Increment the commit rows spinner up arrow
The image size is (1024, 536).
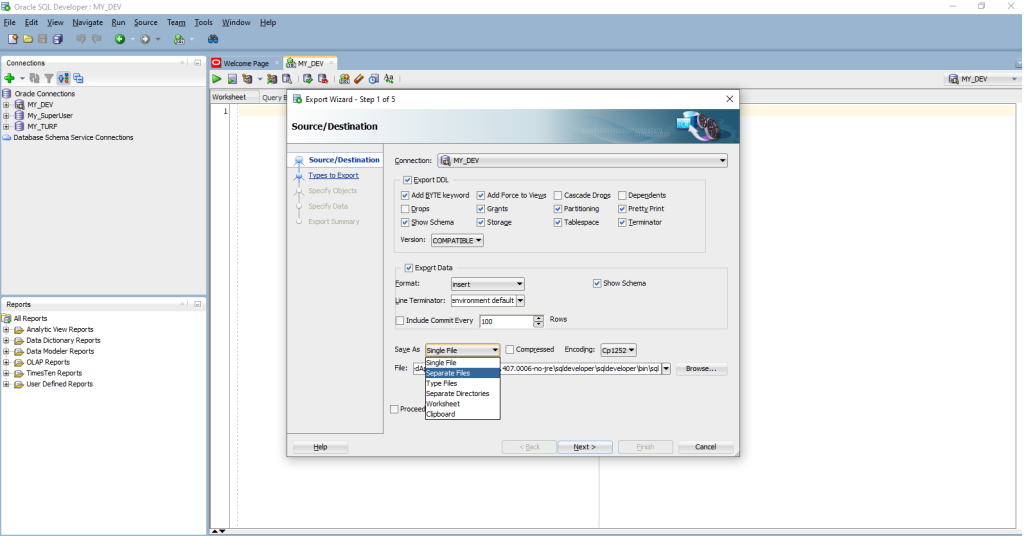(538, 318)
